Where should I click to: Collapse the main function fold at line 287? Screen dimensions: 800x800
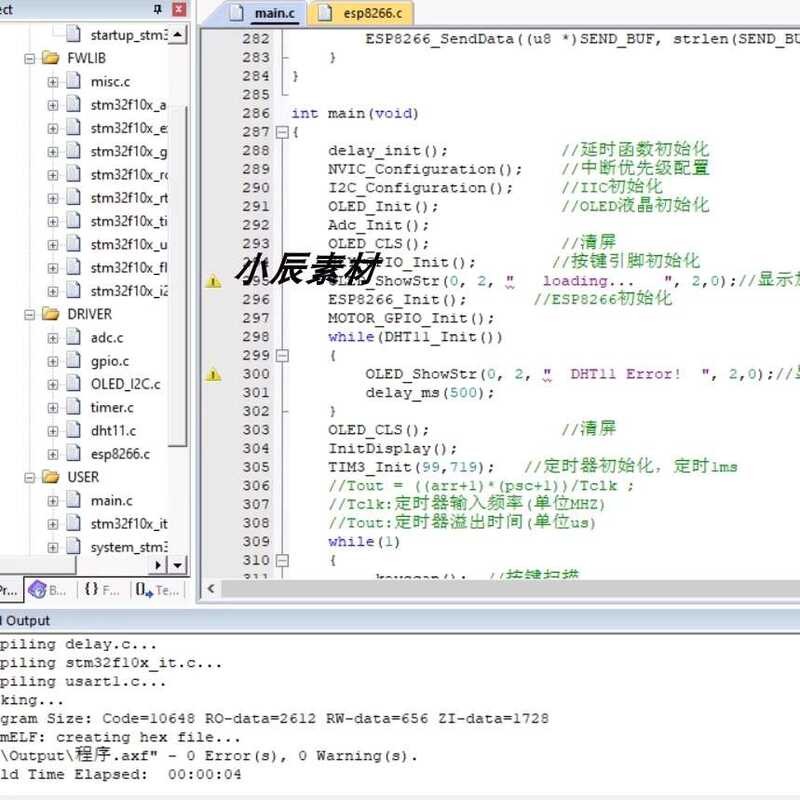pyautogui.click(x=282, y=132)
